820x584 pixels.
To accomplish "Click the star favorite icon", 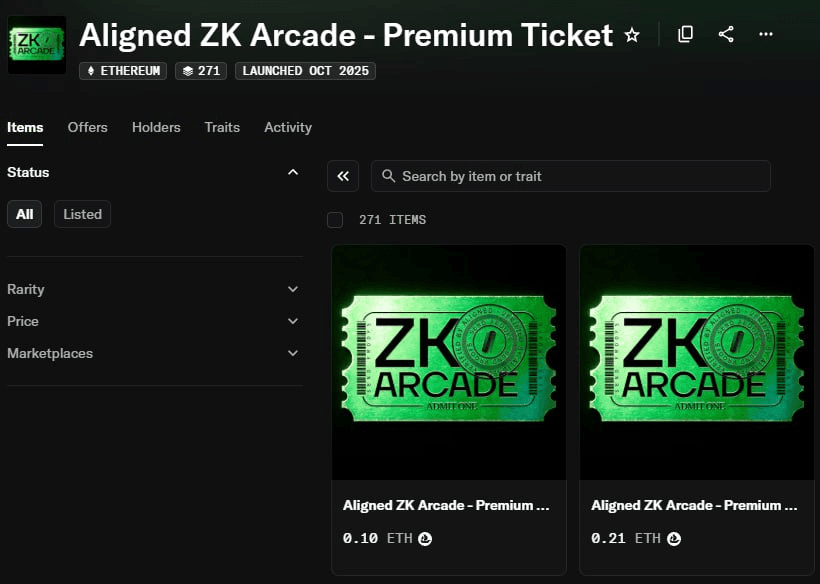I will 632,35.
